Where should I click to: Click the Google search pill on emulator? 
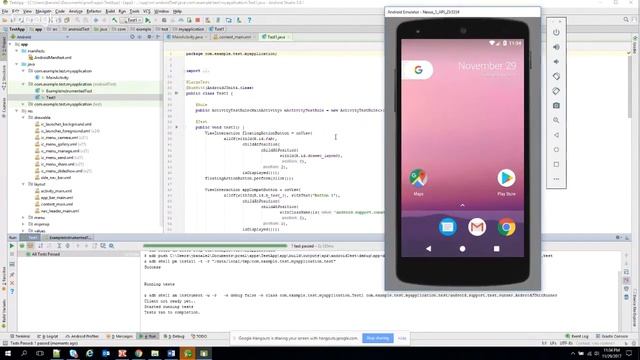coord(417,70)
